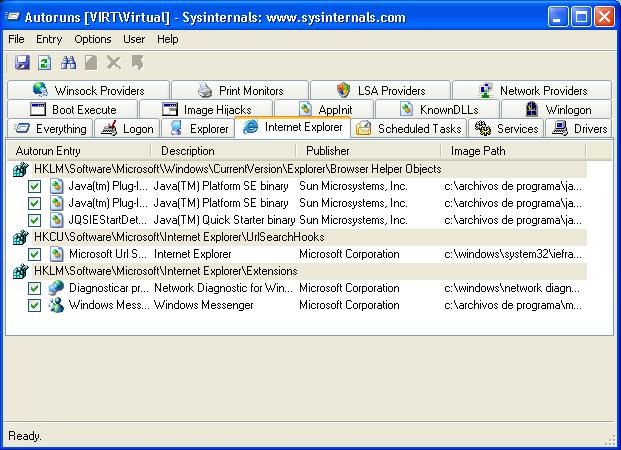Switch to the Boot Execute tab
The image size is (621, 450).
tap(73, 109)
